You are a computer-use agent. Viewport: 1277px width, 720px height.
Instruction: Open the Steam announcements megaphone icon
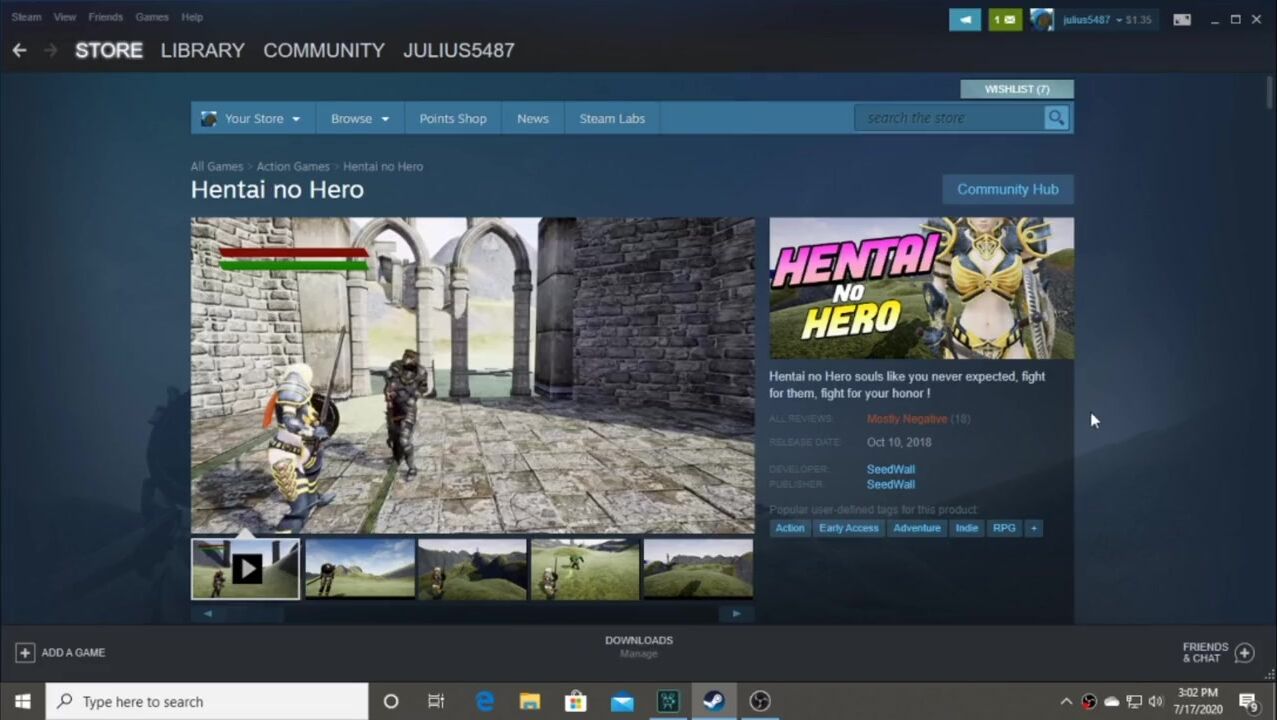(x=964, y=20)
